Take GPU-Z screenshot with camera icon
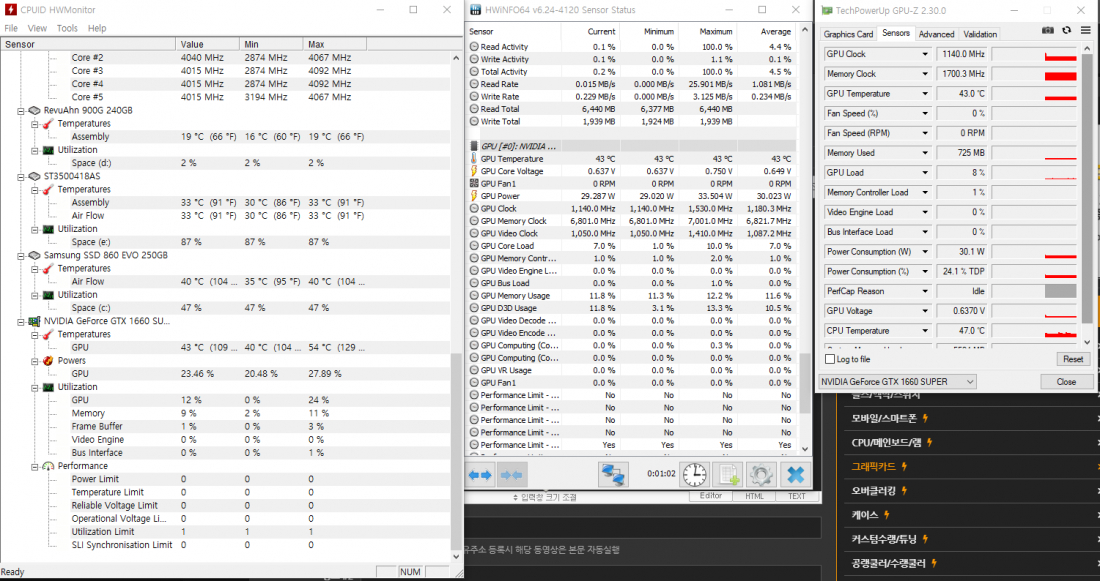The height and width of the screenshot is (581, 1100). tap(1048, 31)
